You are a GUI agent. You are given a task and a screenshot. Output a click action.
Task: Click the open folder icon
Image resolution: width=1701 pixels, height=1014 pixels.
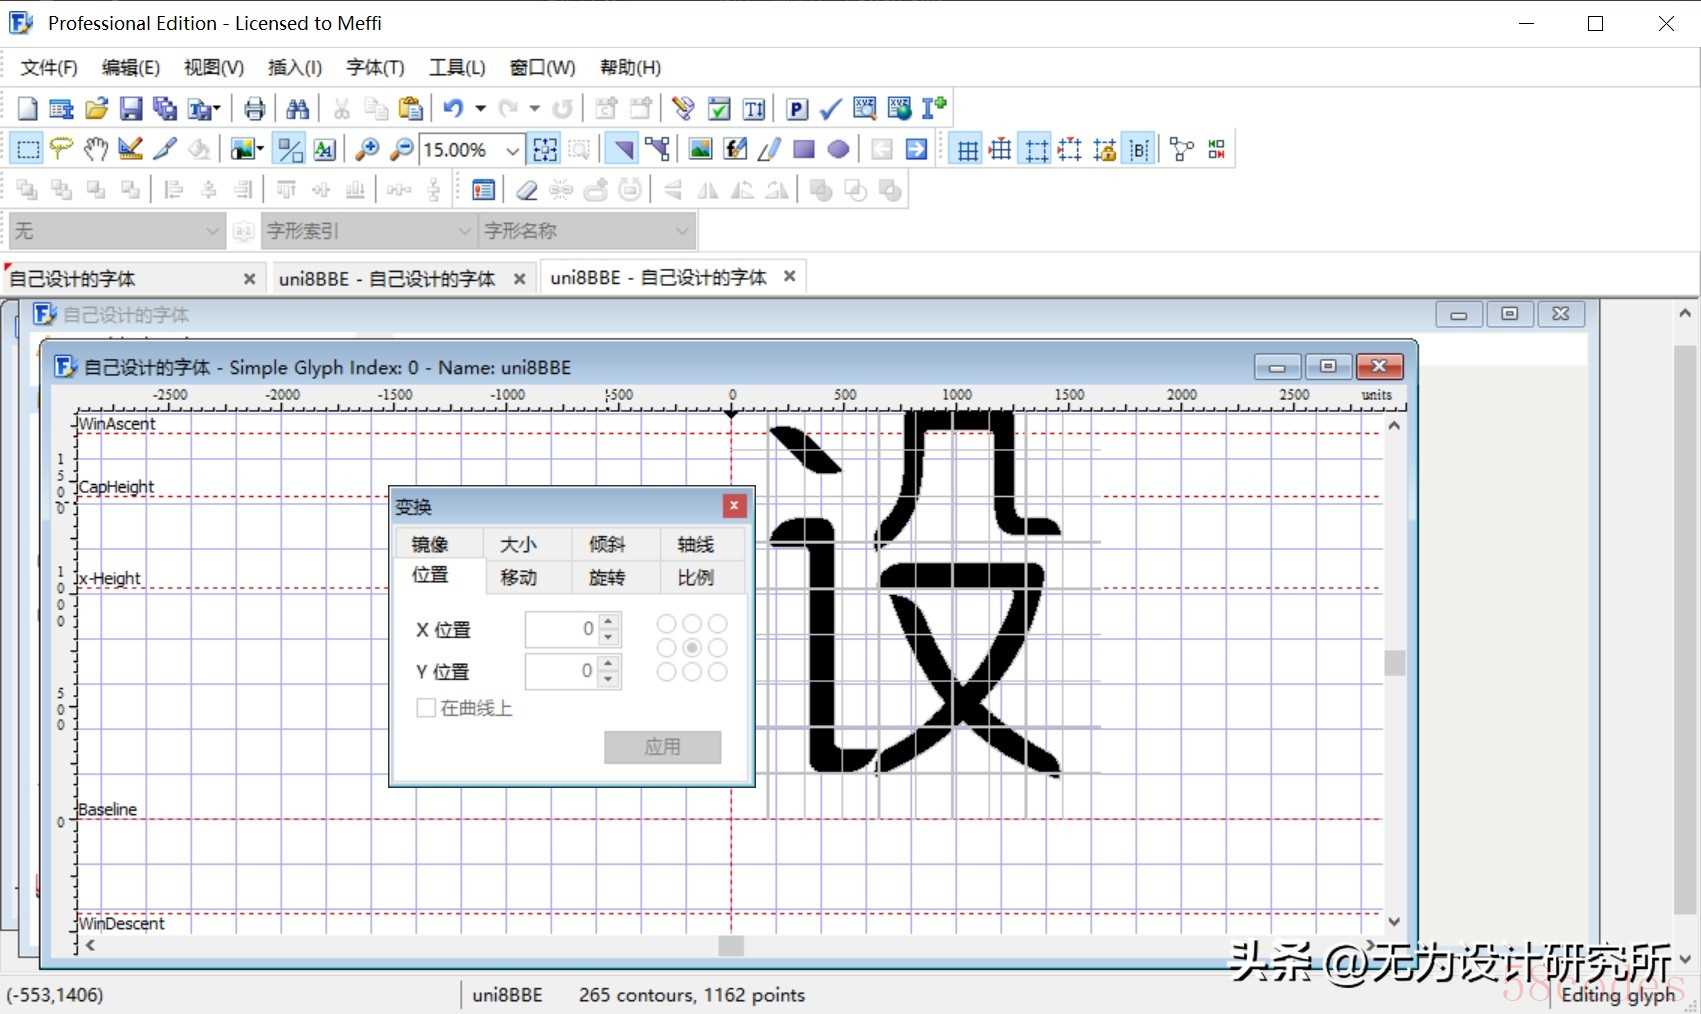(x=96, y=108)
